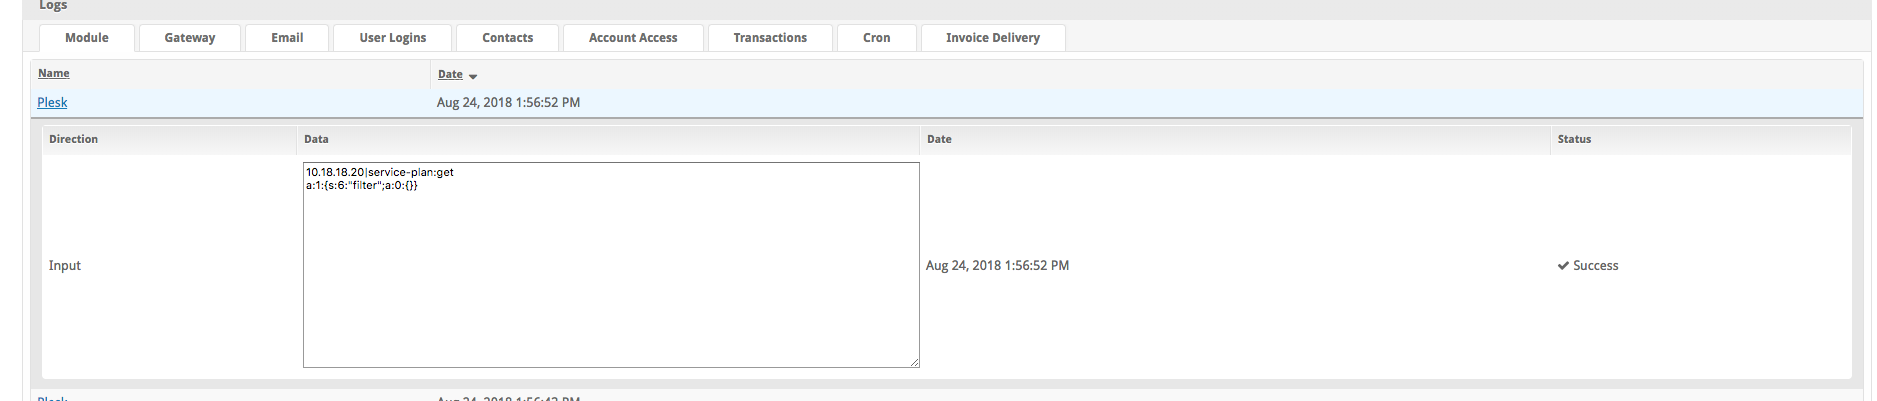Open the Module logs tab

click(x=87, y=38)
